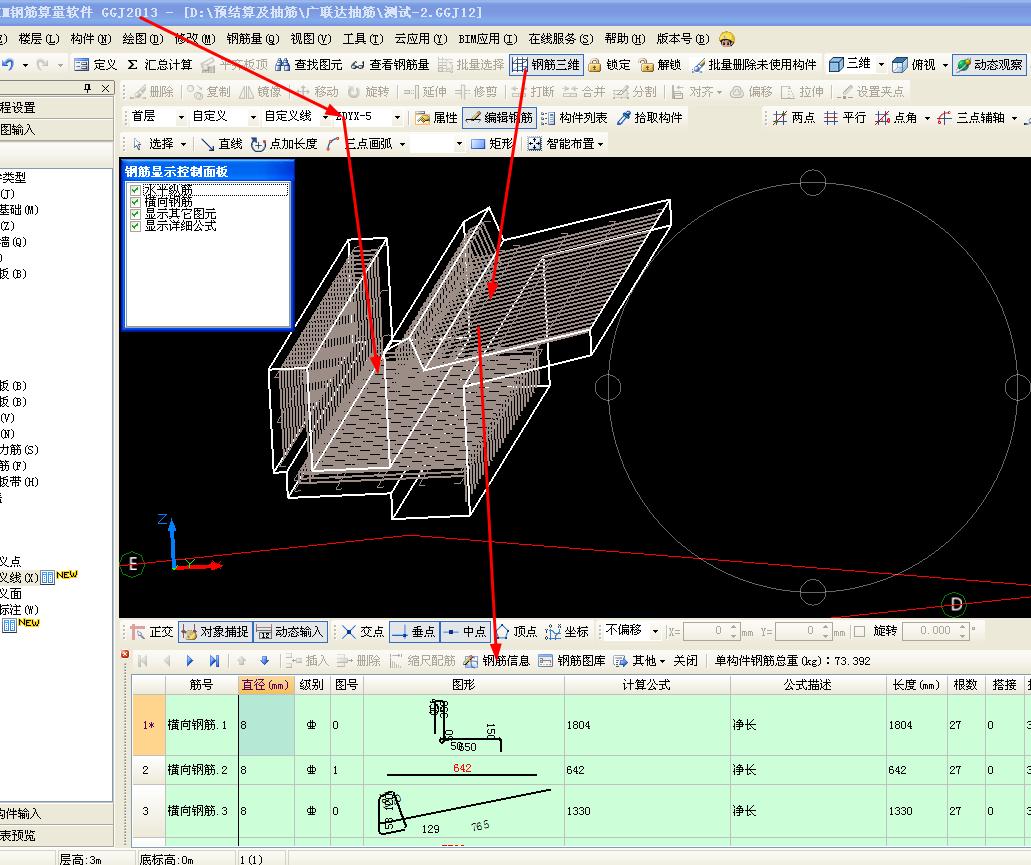
Task: Run 汇总计算 summary calculation
Action: [x=160, y=64]
